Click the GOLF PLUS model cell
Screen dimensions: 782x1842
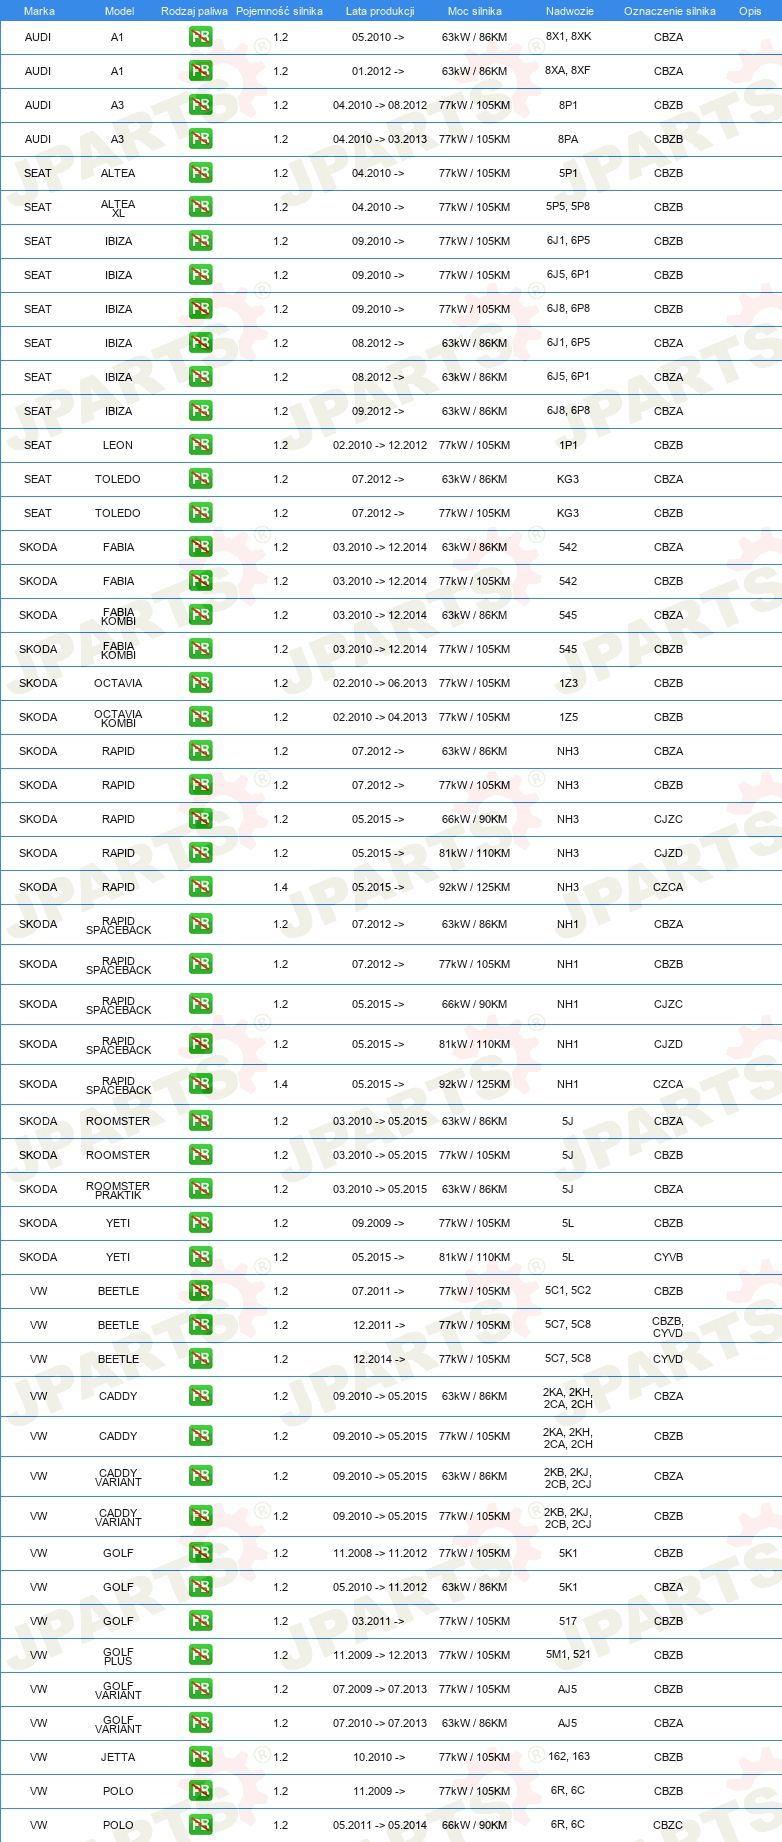(x=118, y=1656)
